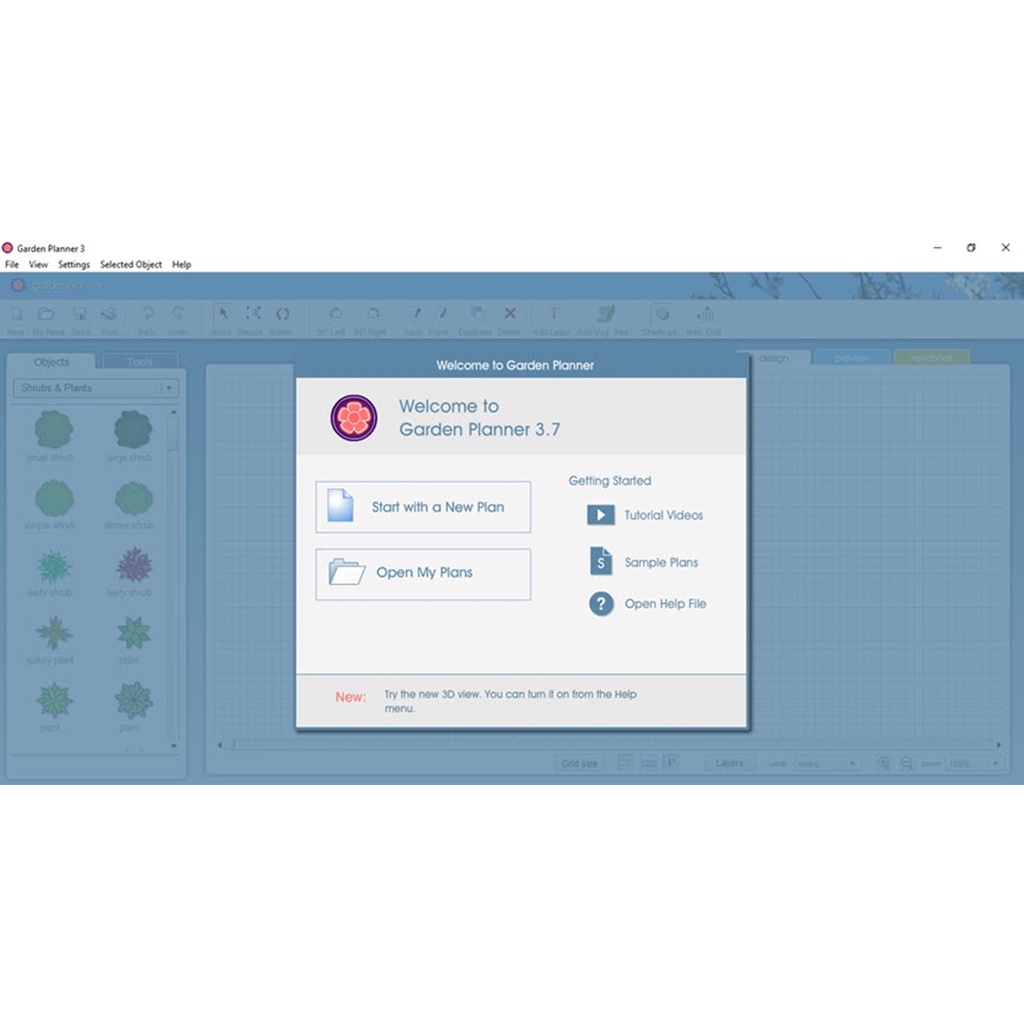
Task: Toggle the P button beside Grid size
Action: [671, 763]
